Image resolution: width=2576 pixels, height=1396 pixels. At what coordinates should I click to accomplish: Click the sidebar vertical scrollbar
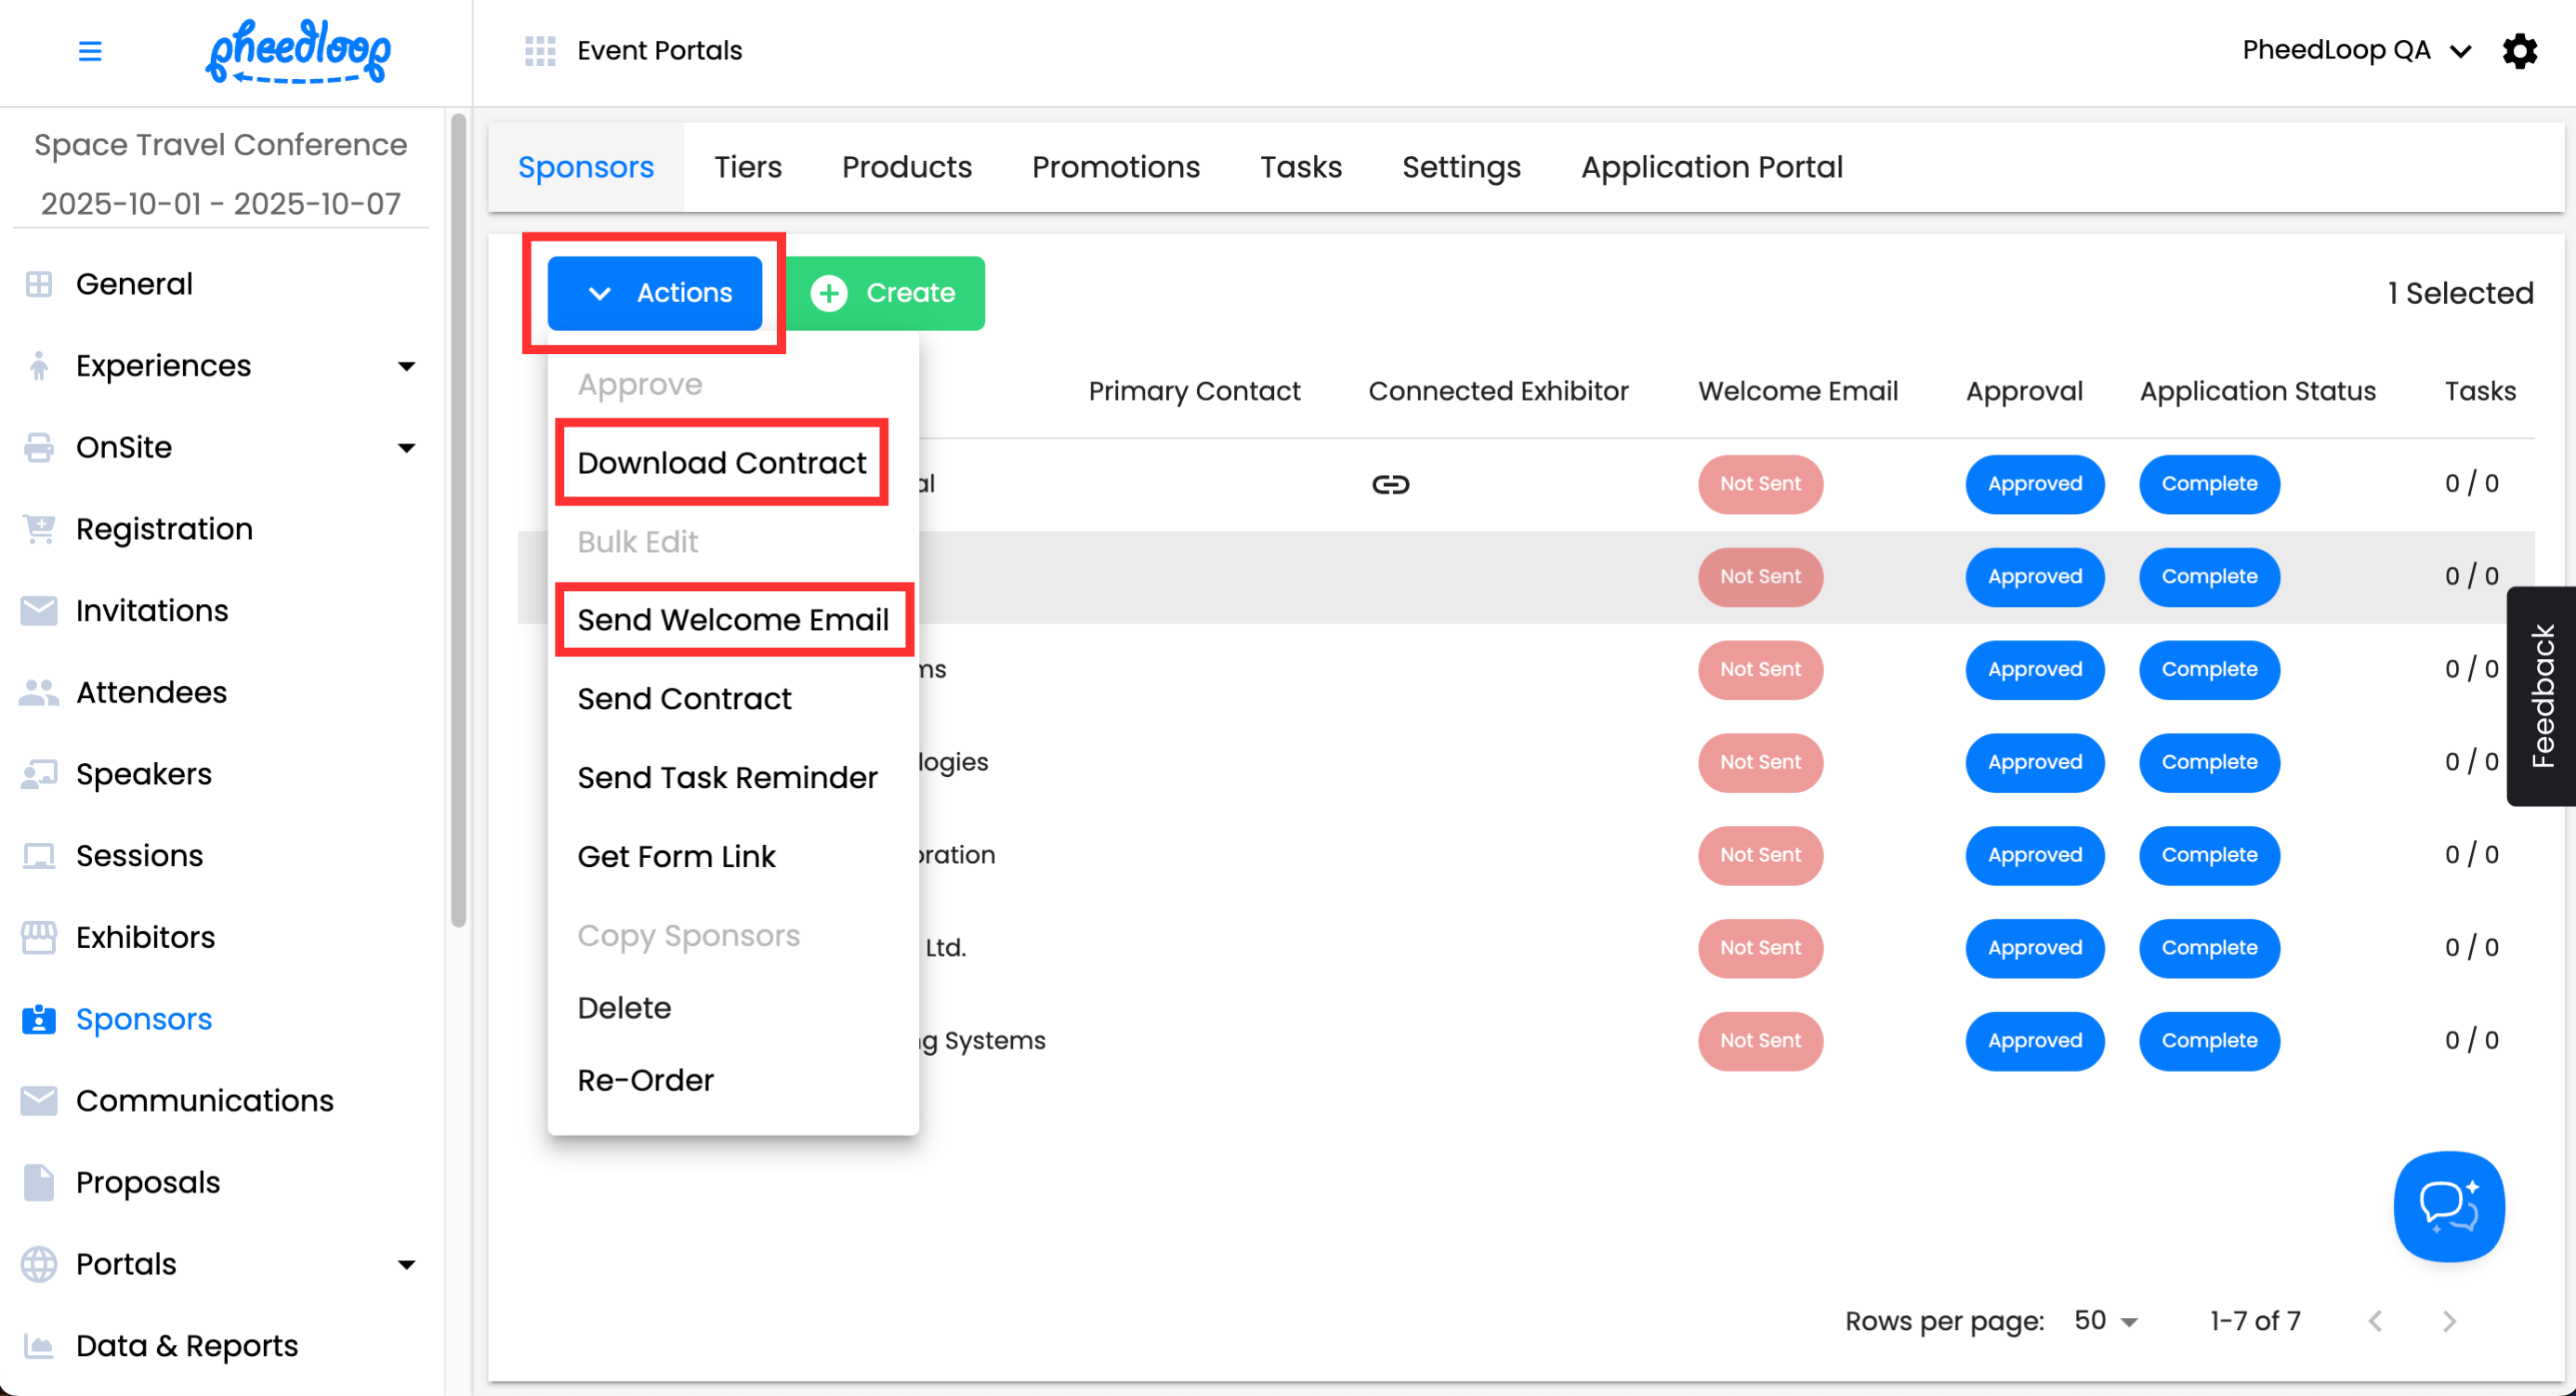458,520
